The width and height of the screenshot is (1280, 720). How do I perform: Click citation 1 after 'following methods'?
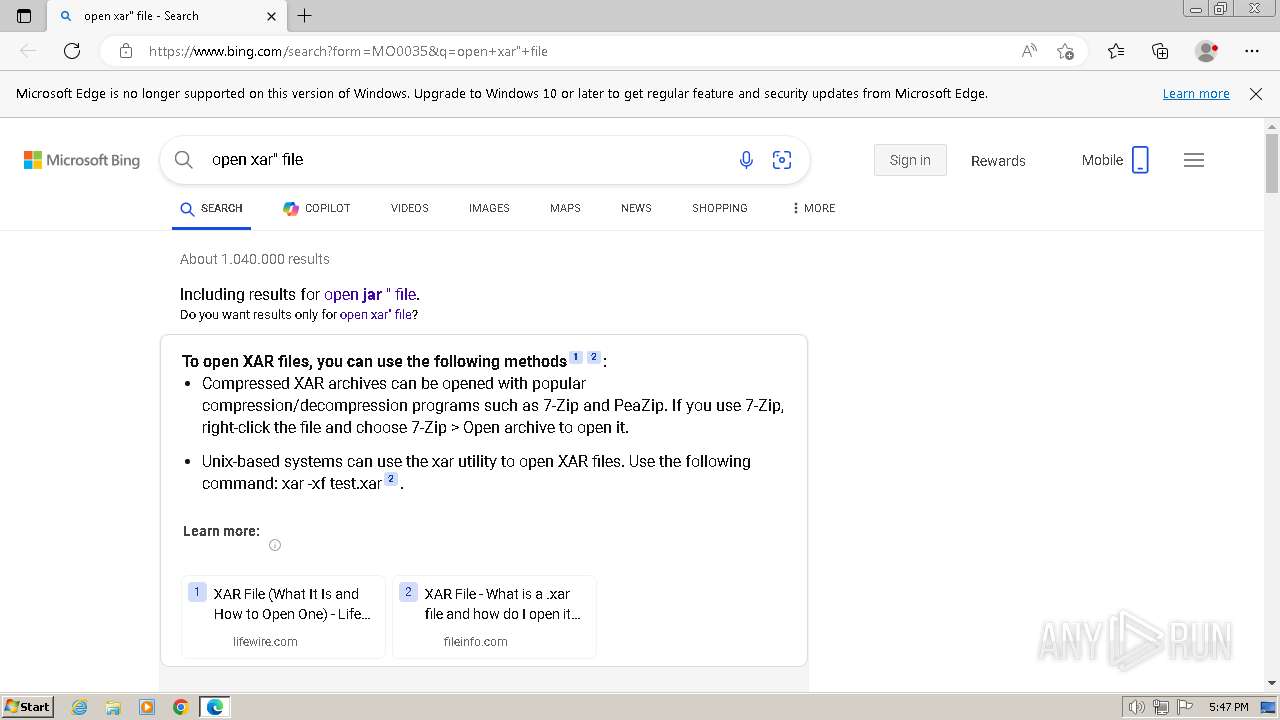pos(576,357)
